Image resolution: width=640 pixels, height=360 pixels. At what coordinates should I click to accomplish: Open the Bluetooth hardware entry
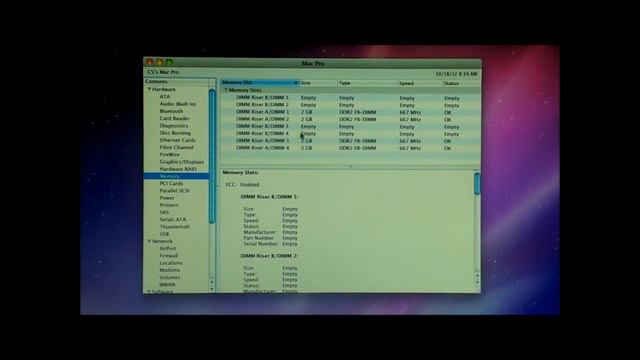click(171, 111)
